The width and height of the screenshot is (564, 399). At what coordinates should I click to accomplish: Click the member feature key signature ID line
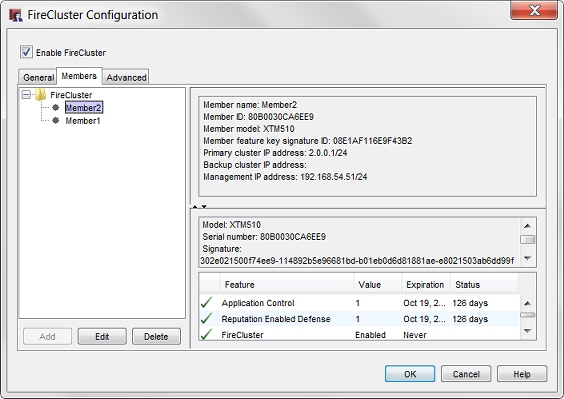click(x=308, y=141)
